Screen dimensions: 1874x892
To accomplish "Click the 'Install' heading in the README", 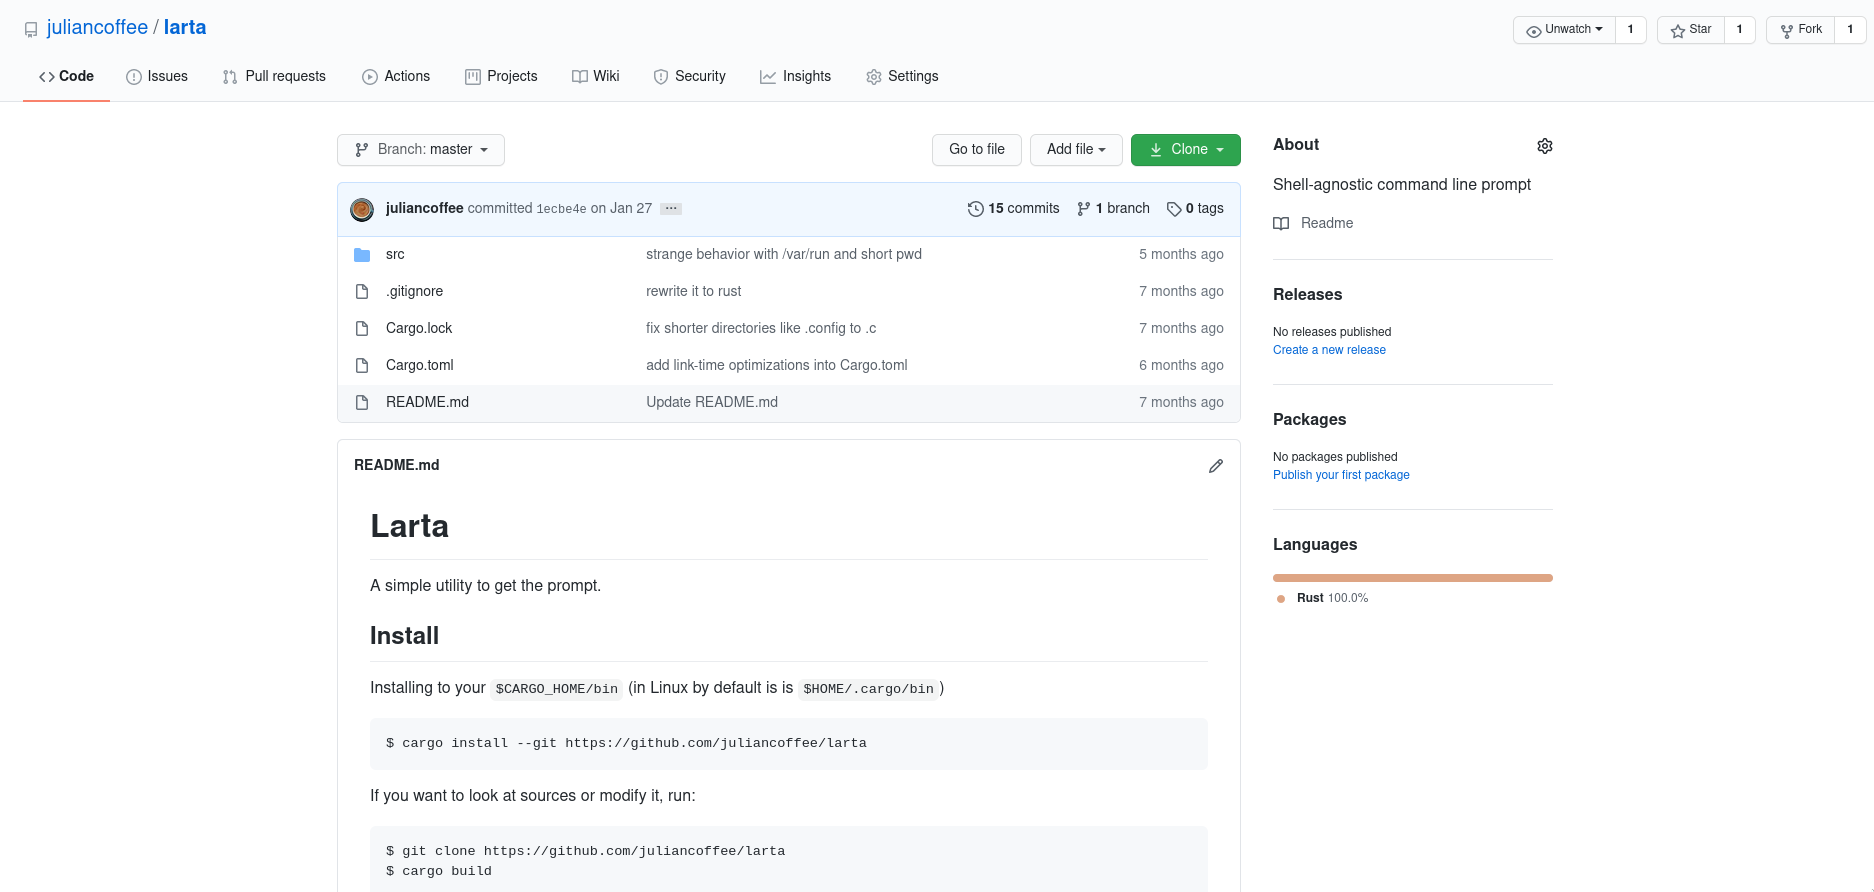I will [x=404, y=636].
